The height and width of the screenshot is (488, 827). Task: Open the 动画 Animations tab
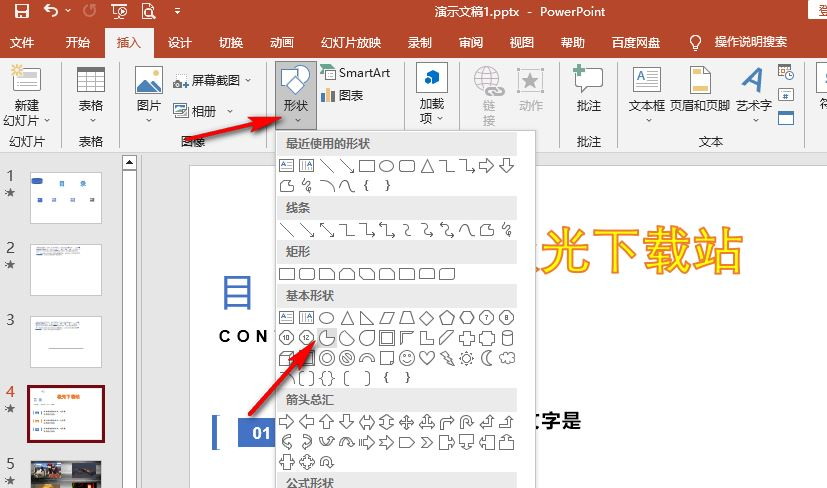point(282,42)
